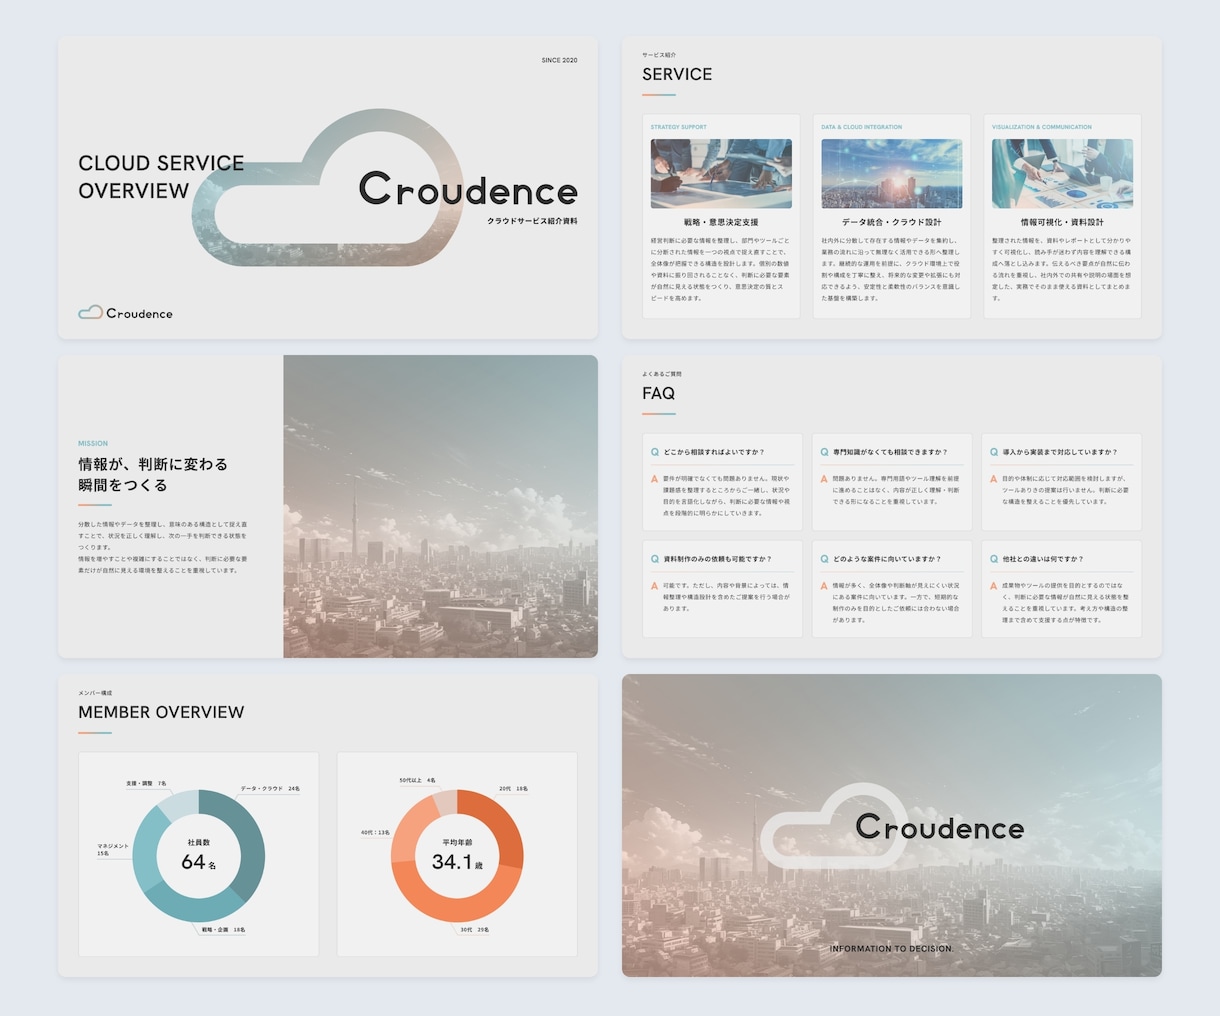
Task: Click the 40代：13名 chart label
Action: pos(376,832)
